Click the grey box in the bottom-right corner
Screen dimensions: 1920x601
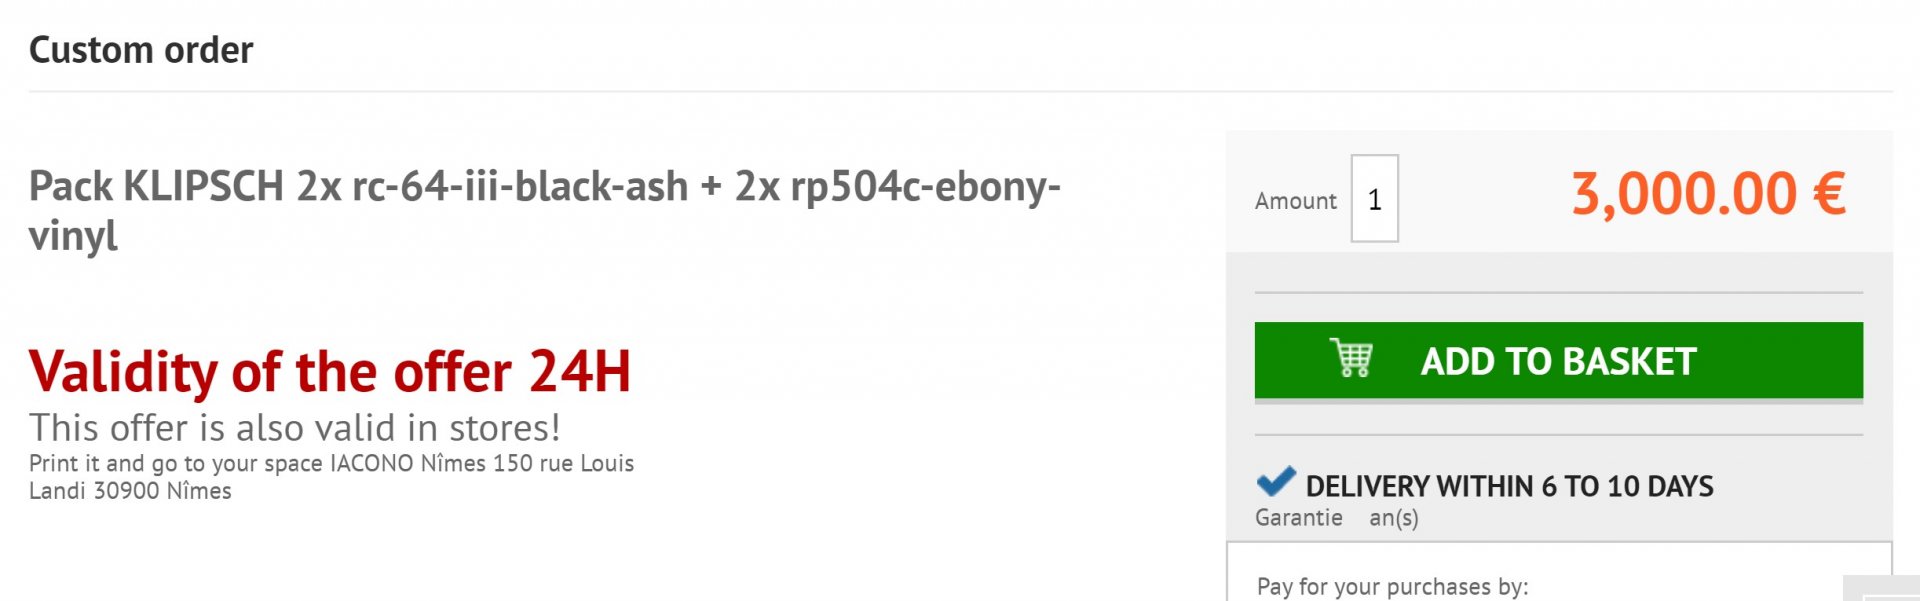[x=1882, y=589]
